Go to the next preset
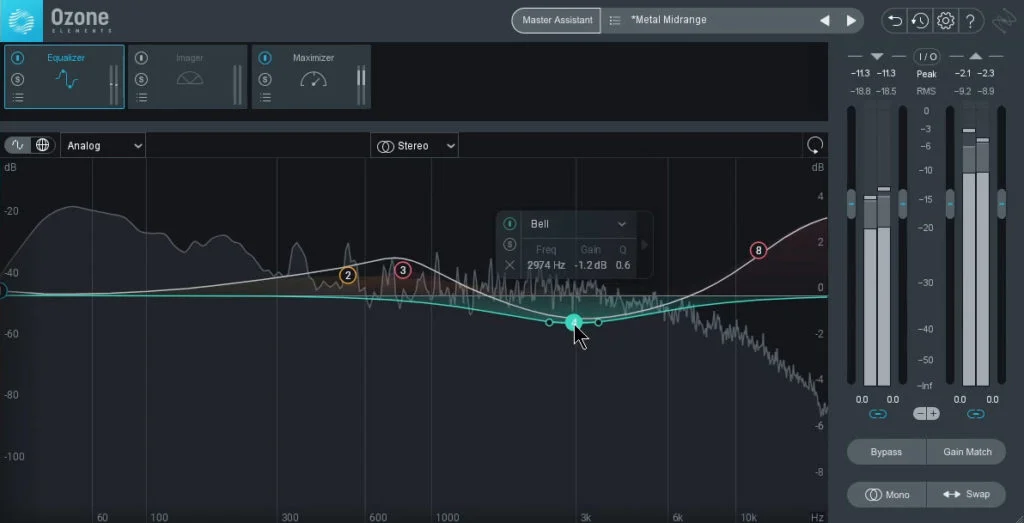Image resolution: width=1024 pixels, height=523 pixels. tap(851, 20)
